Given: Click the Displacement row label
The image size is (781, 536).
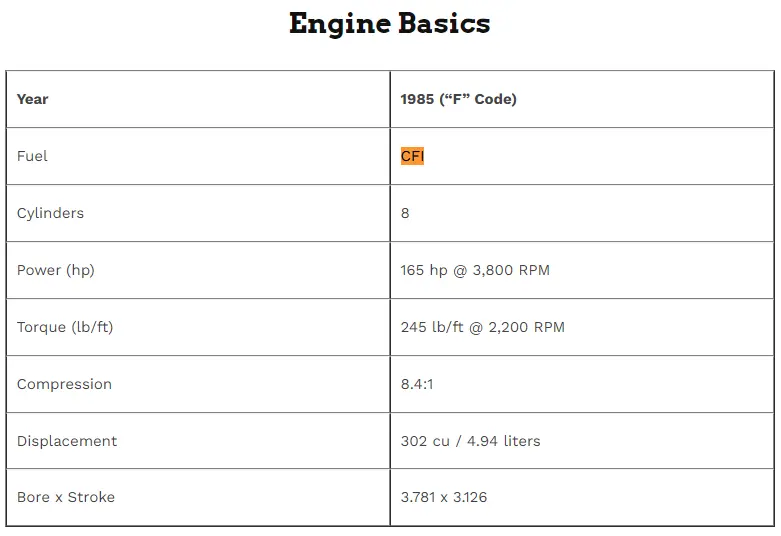Looking at the screenshot, I should pyautogui.click(x=67, y=441).
